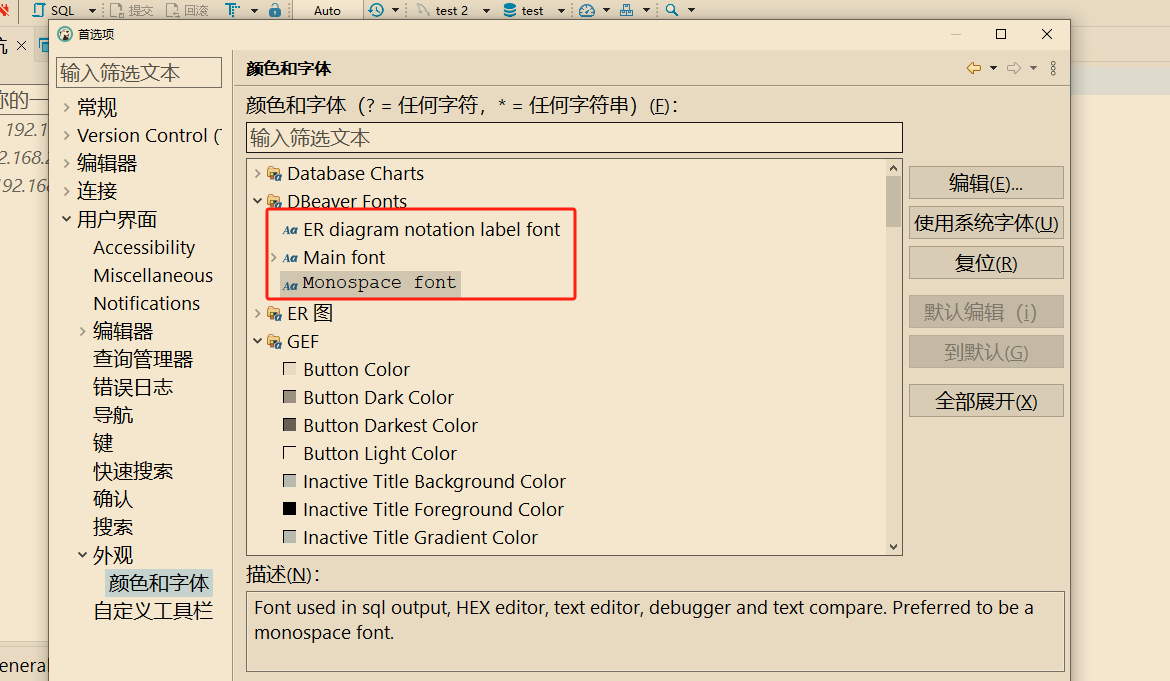Expand the Version Control tree node
Image resolution: width=1170 pixels, height=681 pixels.
(x=66, y=136)
